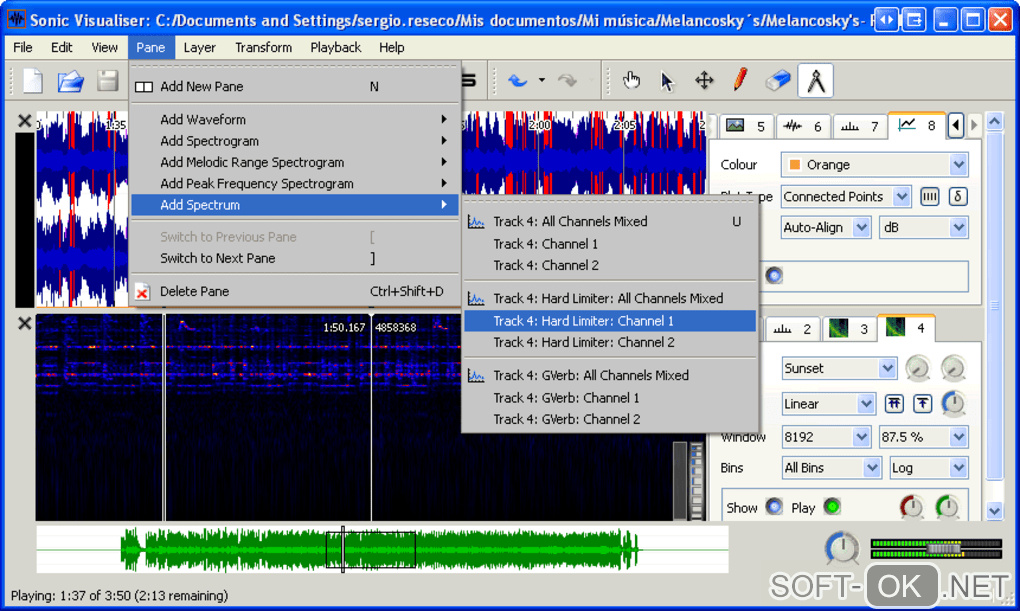
Task: Click the Measure compass tool
Action: click(x=816, y=80)
